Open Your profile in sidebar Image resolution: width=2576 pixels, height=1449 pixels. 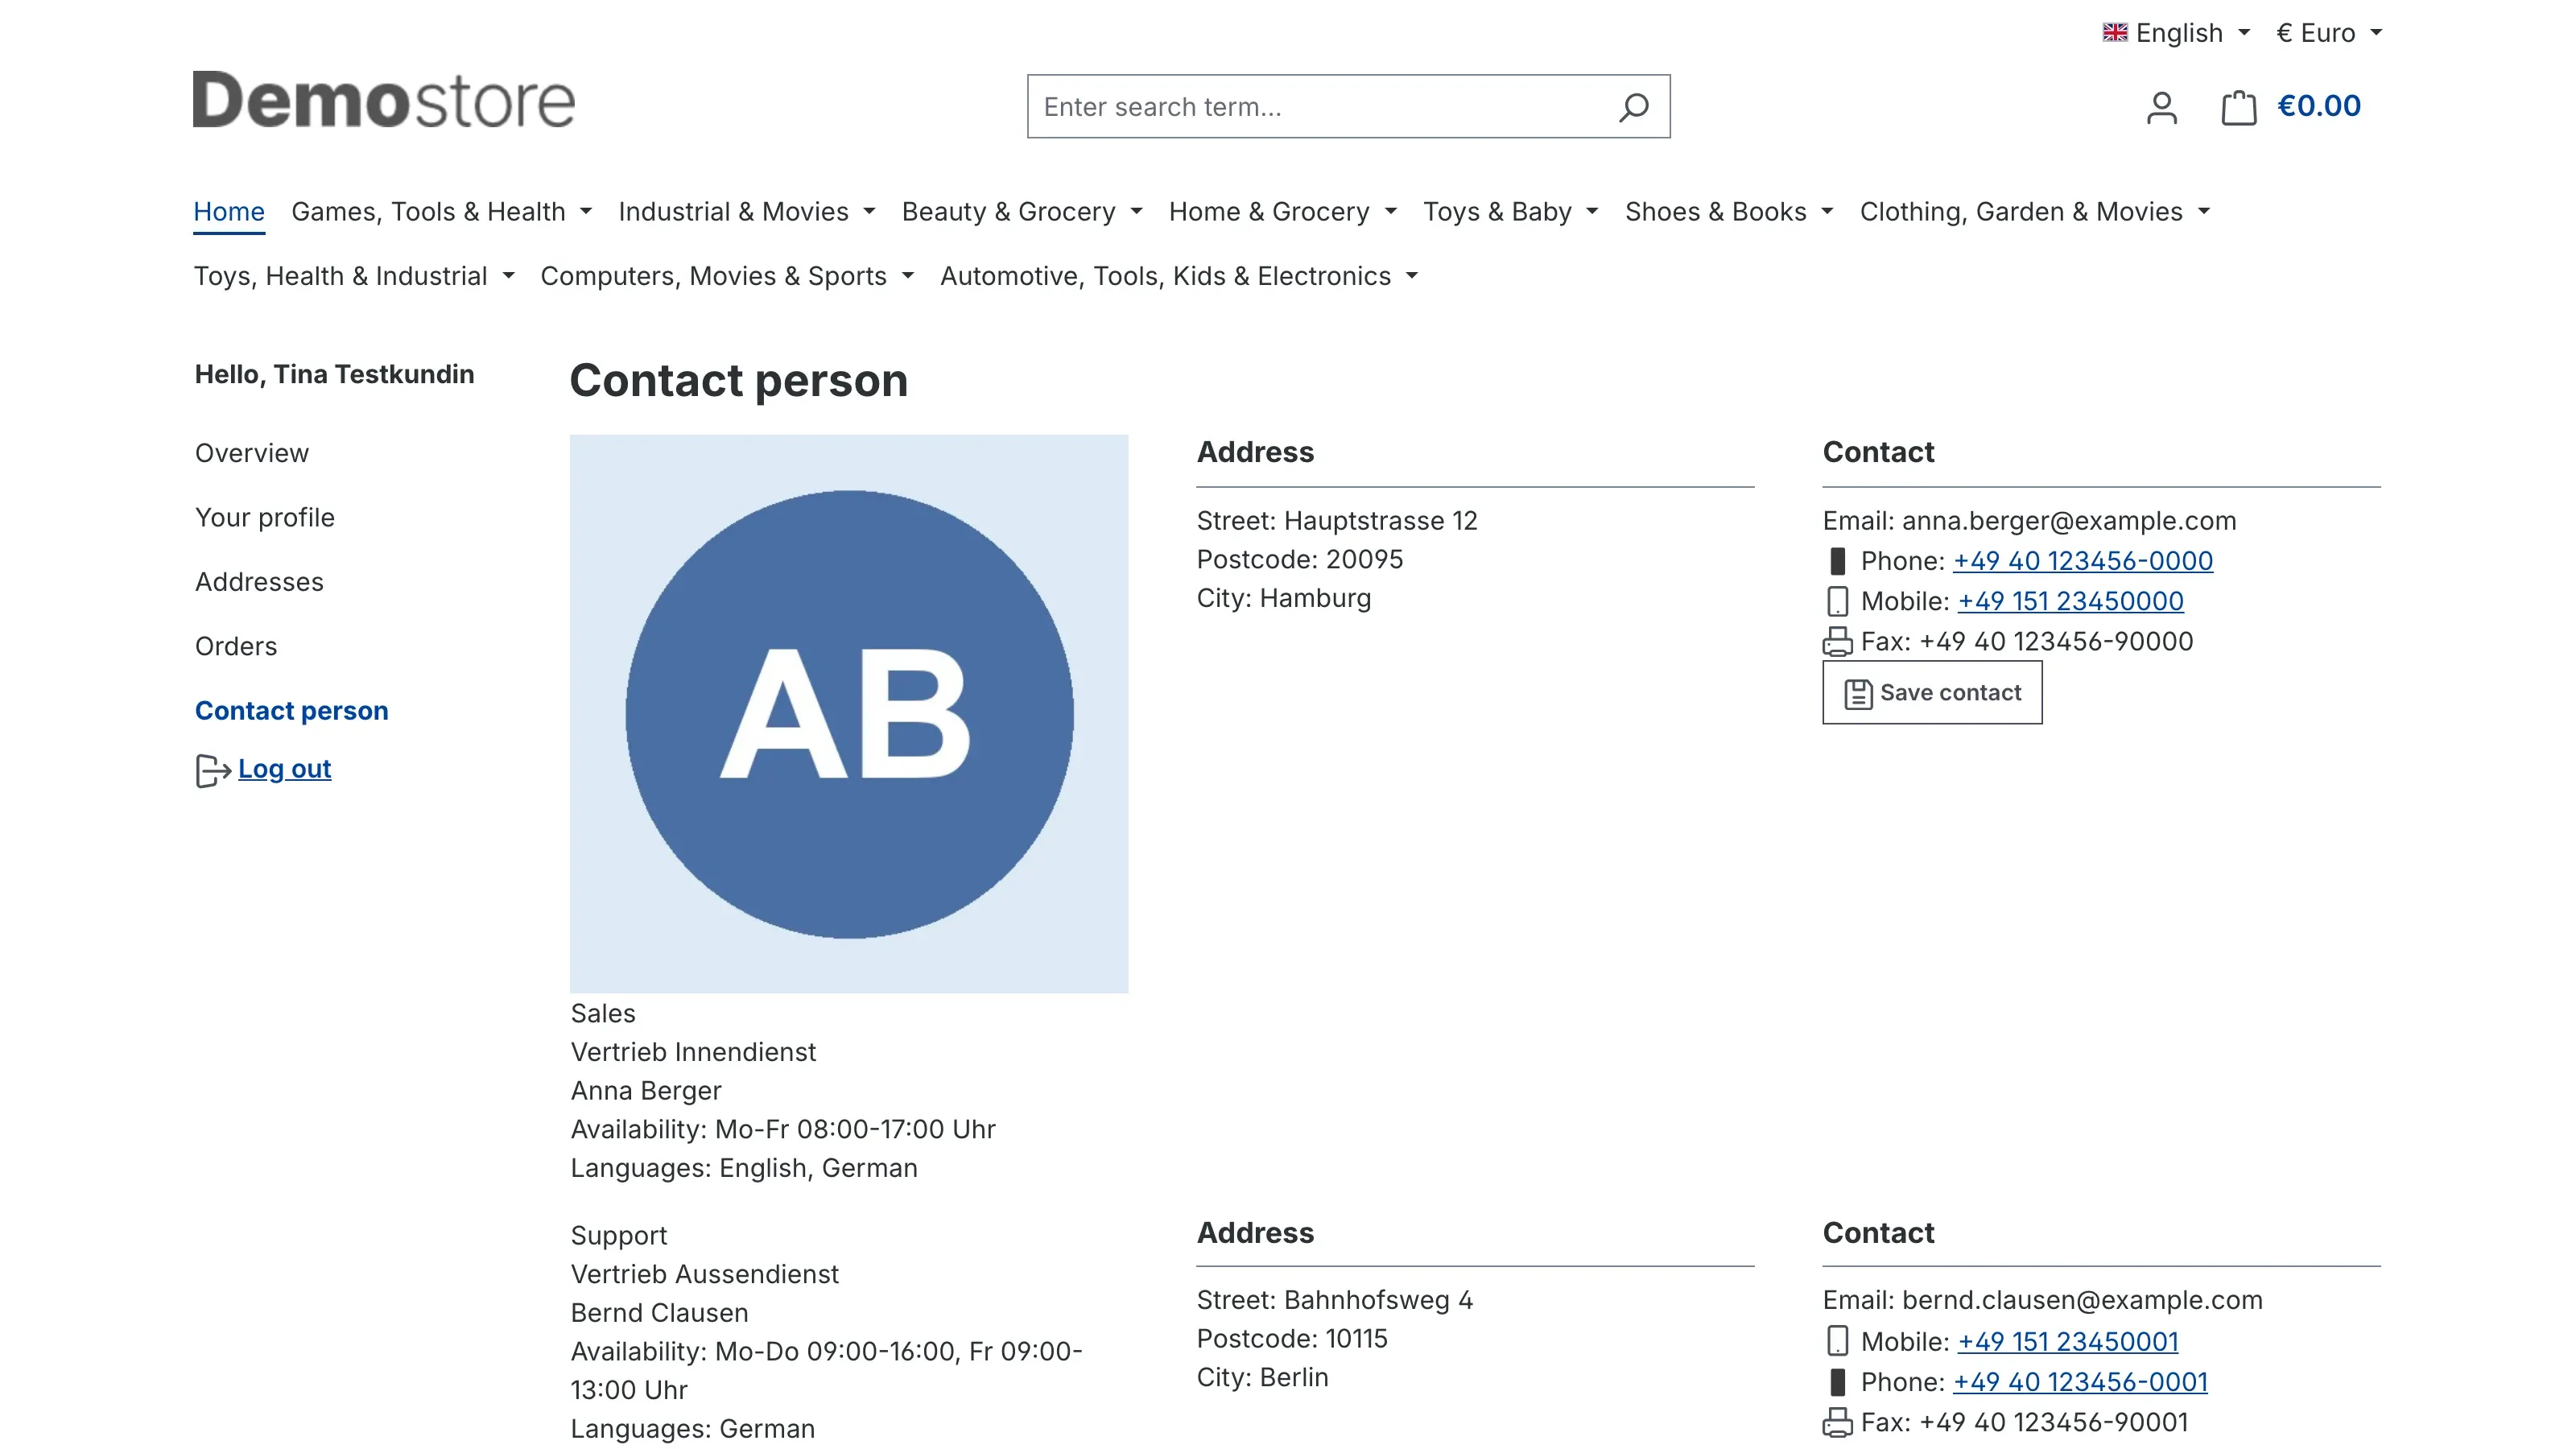(x=265, y=518)
